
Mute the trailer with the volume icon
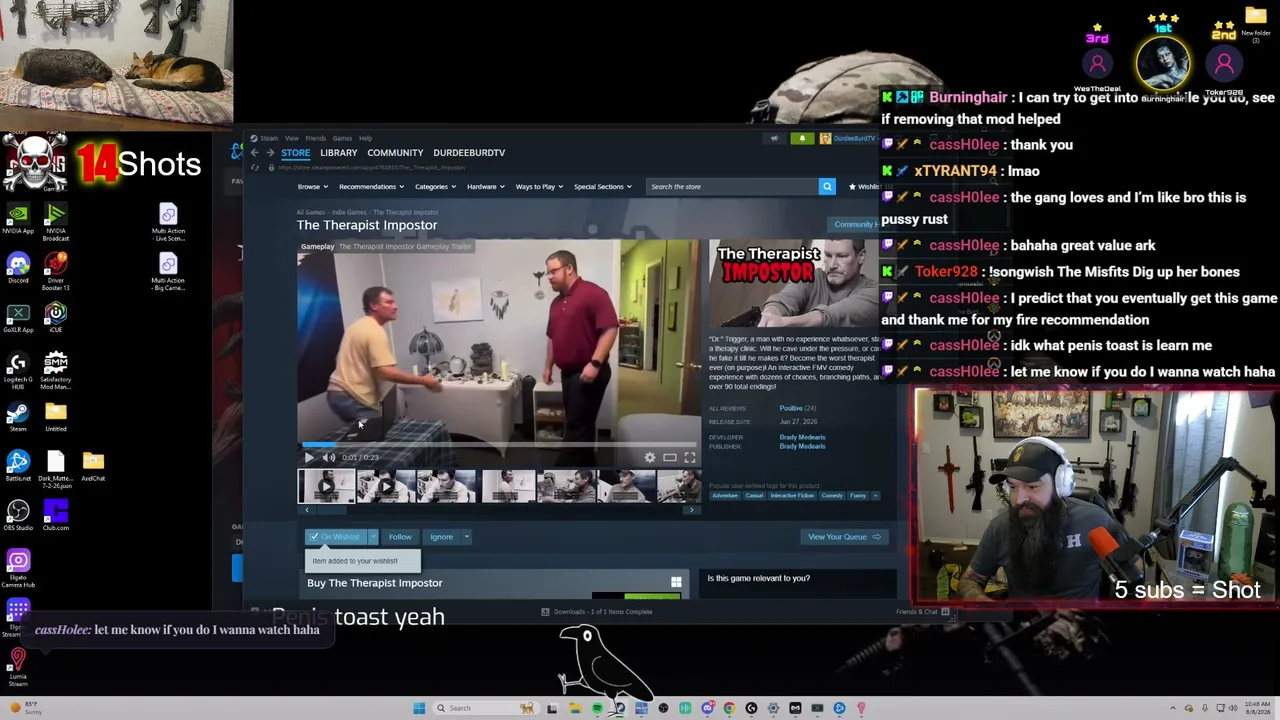coord(329,457)
